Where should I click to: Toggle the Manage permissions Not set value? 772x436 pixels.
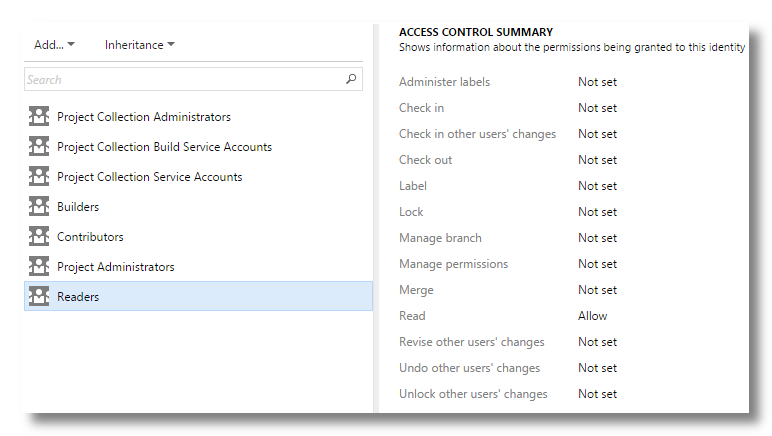[x=597, y=264]
